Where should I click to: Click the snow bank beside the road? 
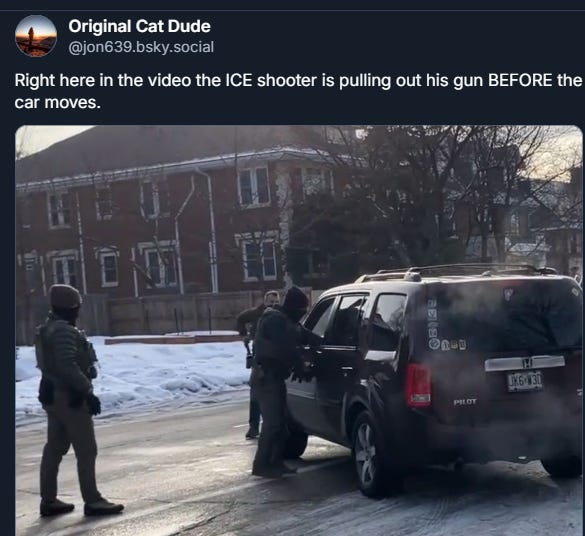(134, 371)
